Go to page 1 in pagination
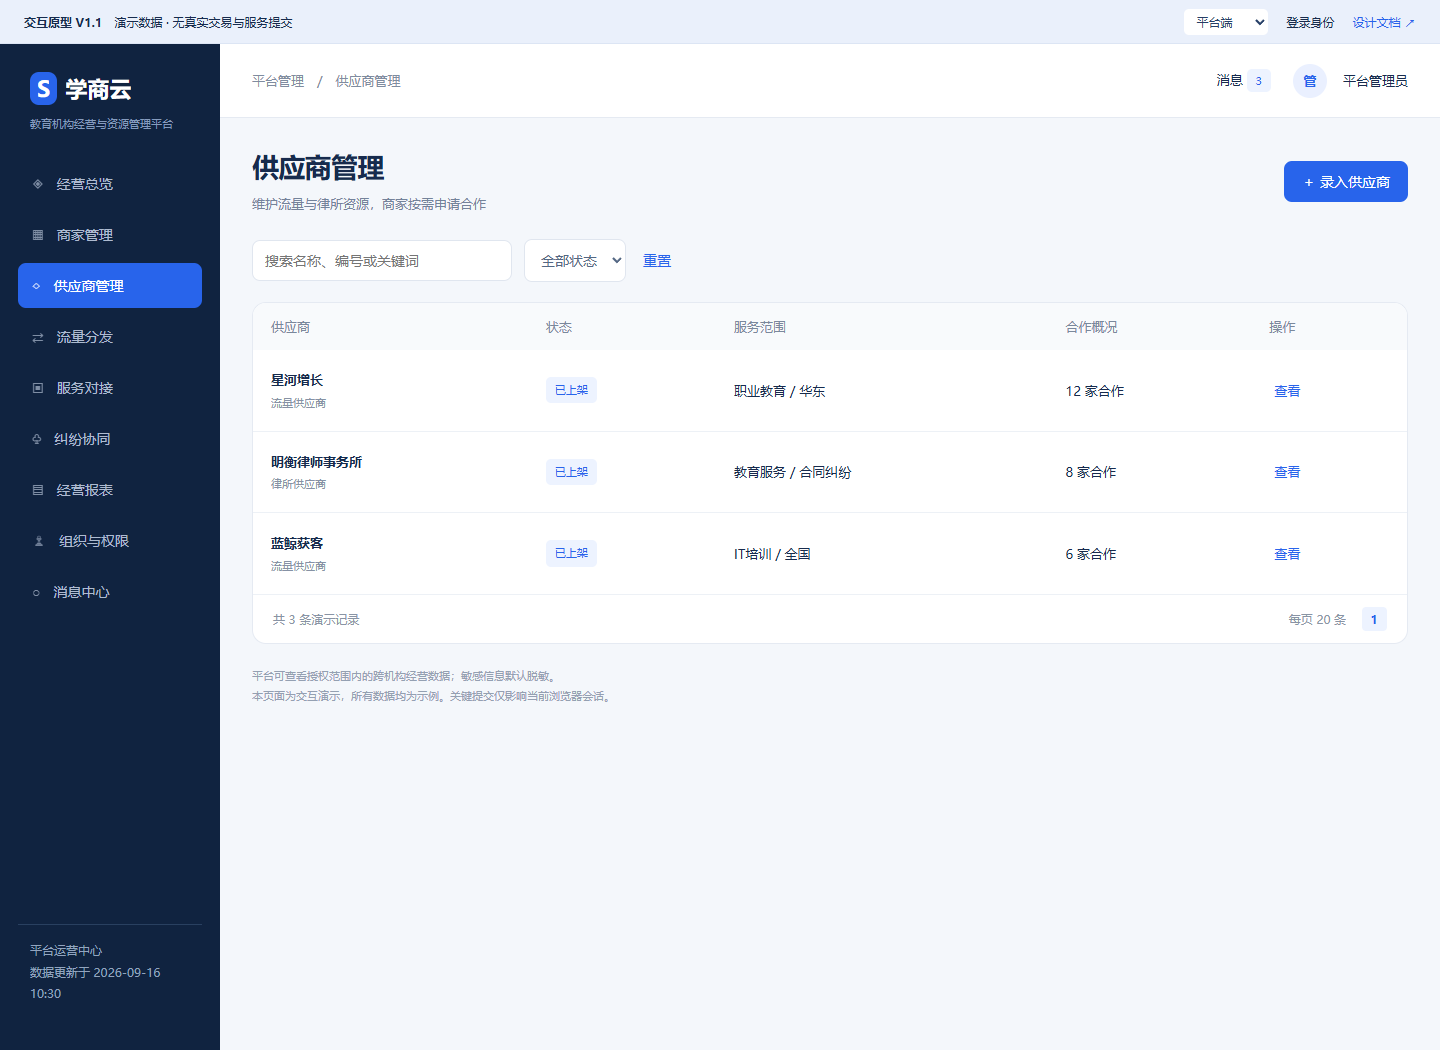This screenshot has height=1050, width=1440. (x=1374, y=620)
